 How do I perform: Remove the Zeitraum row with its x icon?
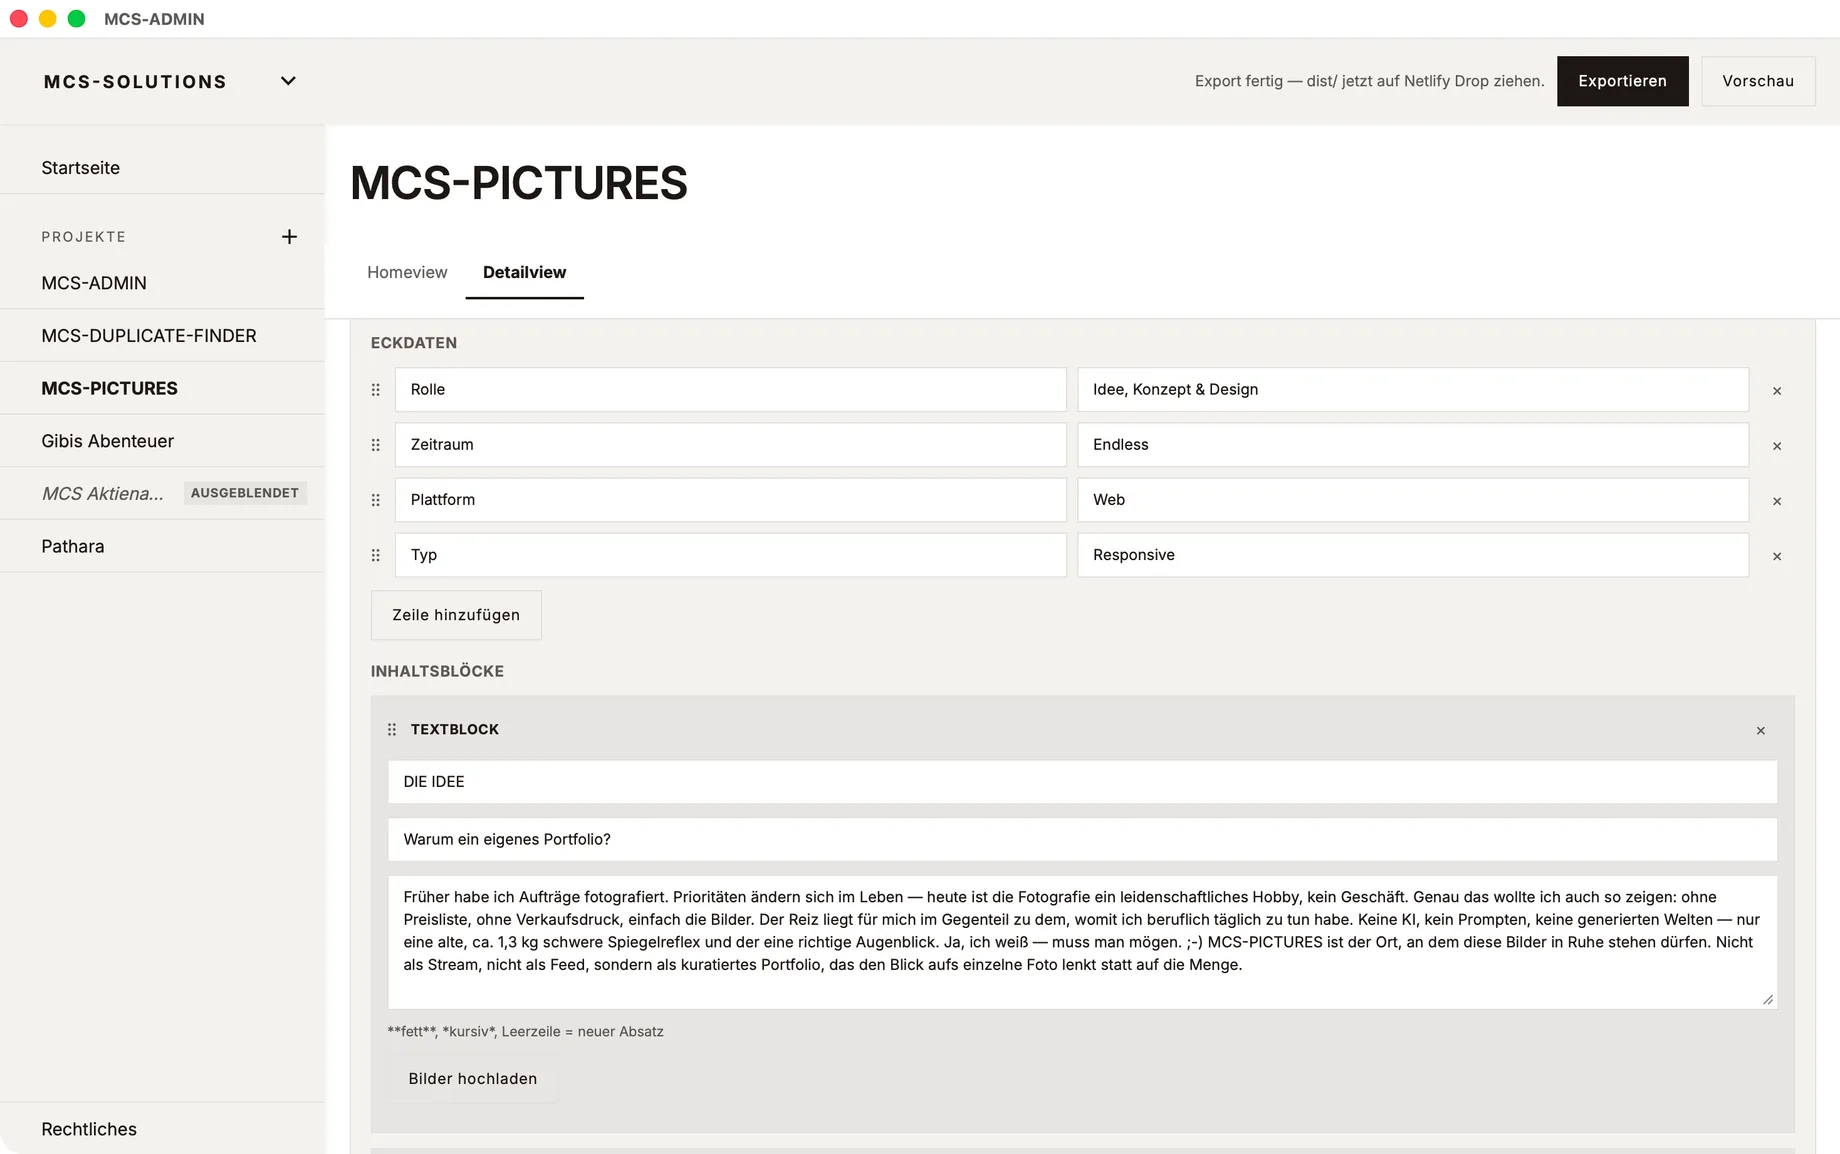point(1777,446)
